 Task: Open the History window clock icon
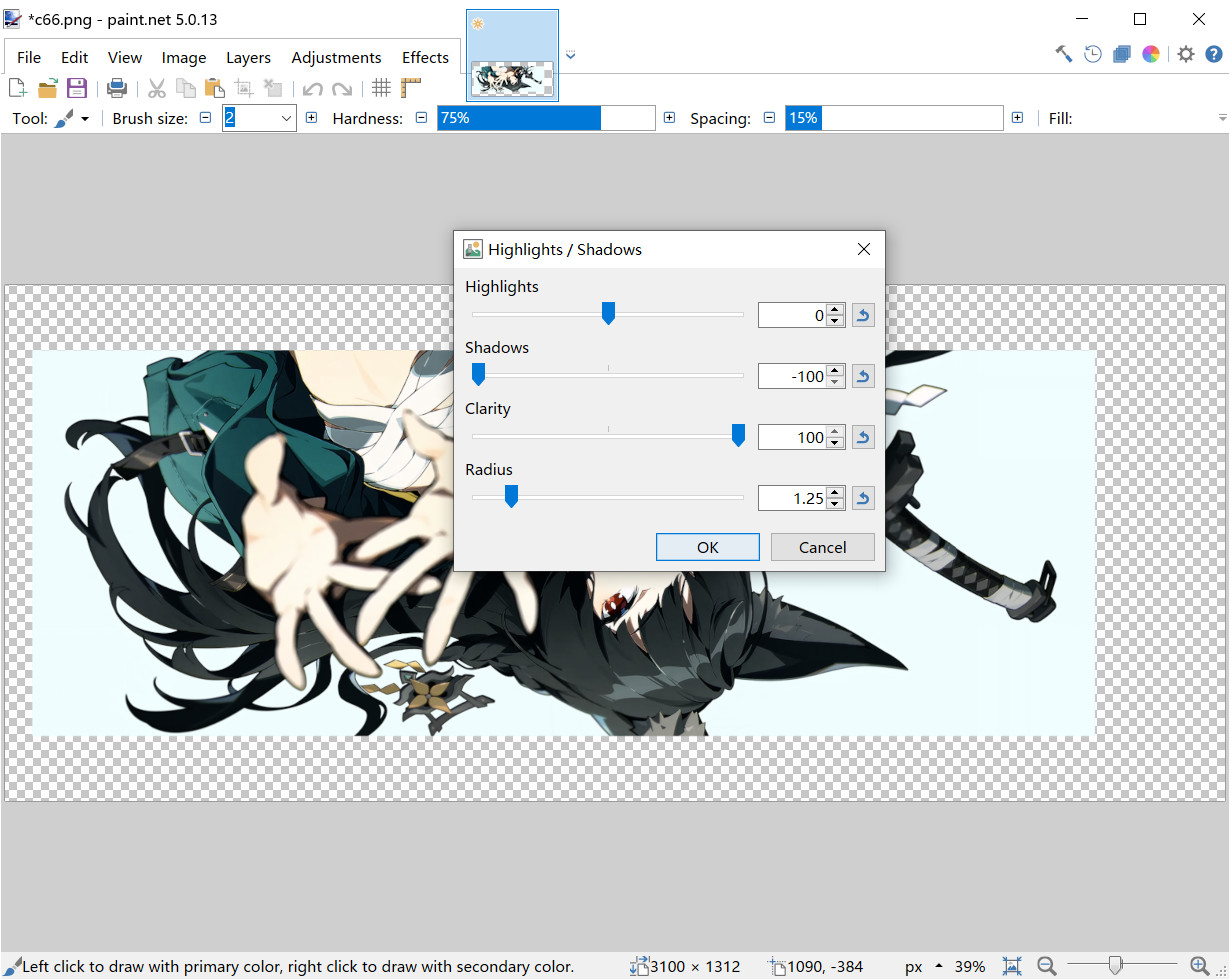pyautogui.click(x=1093, y=54)
